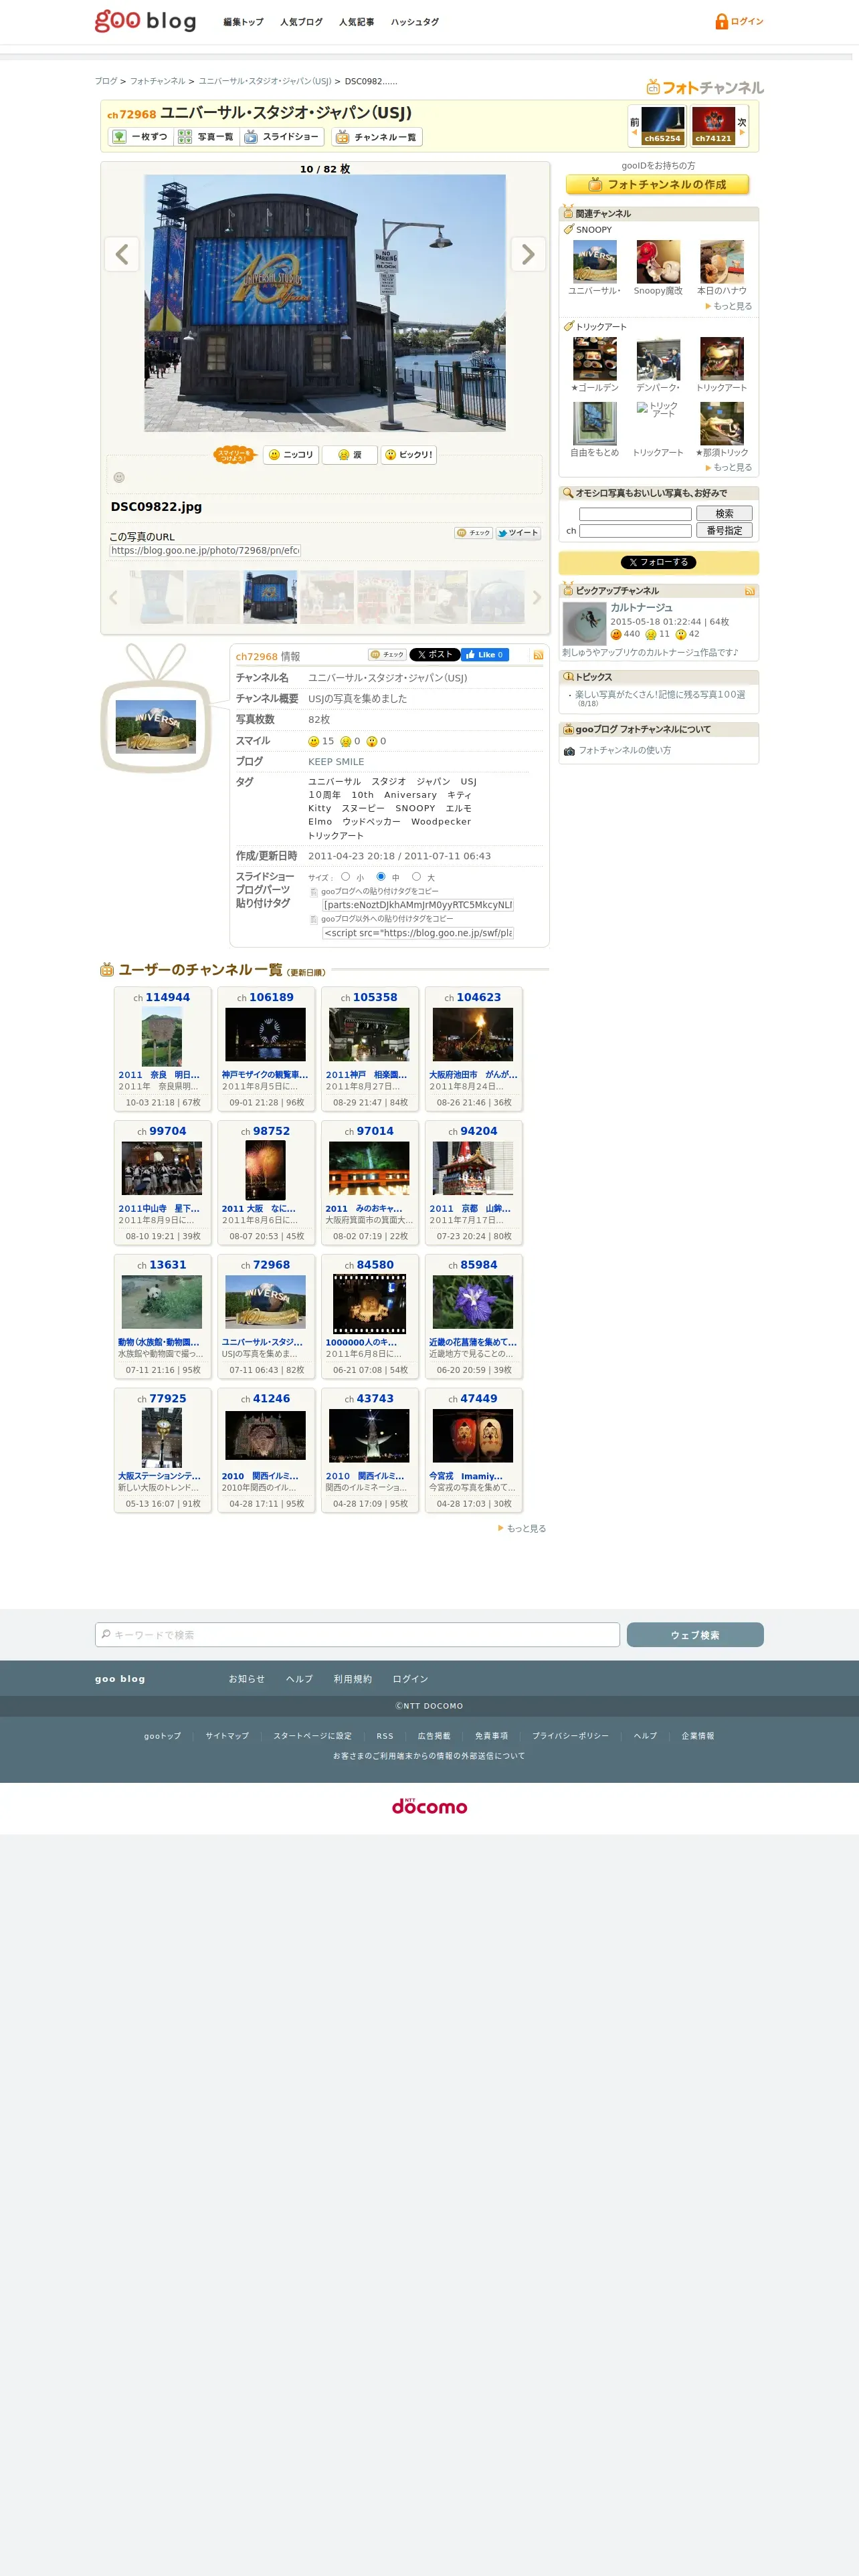Show previous photo with left arrow
Viewport: 859px width, 2576px height.
[122, 254]
